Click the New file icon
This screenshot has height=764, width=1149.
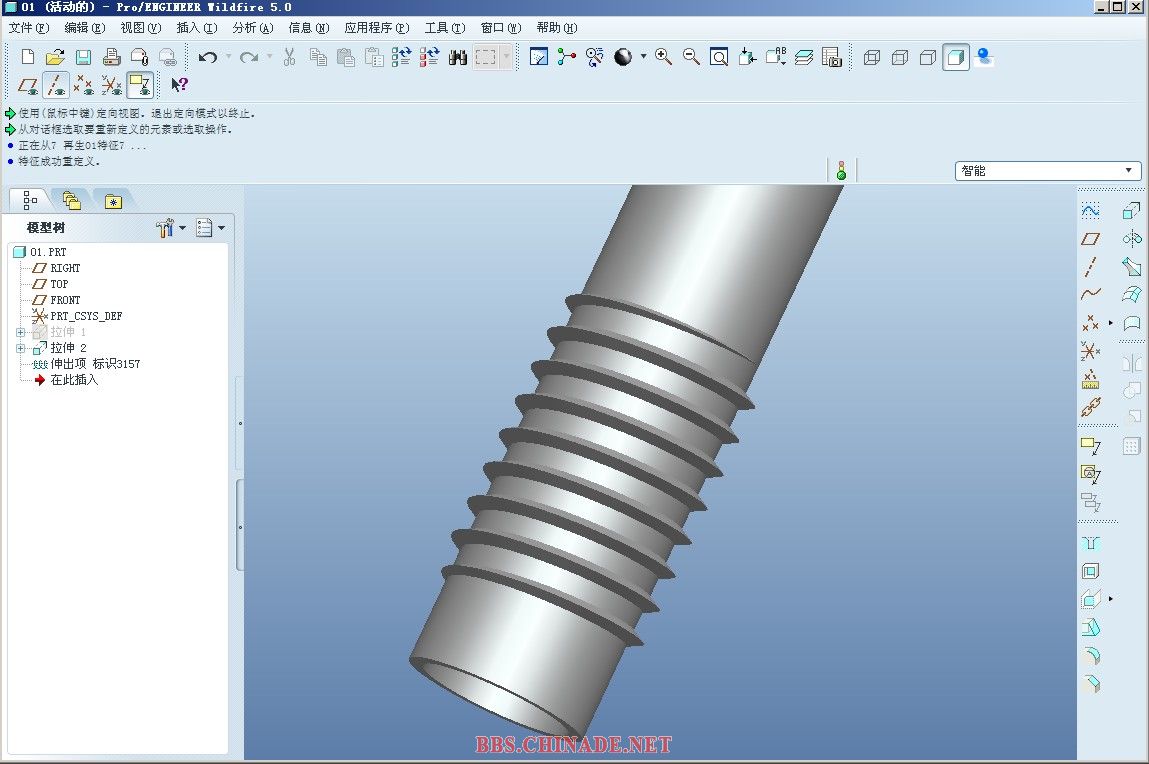click(x=28, y=57)
